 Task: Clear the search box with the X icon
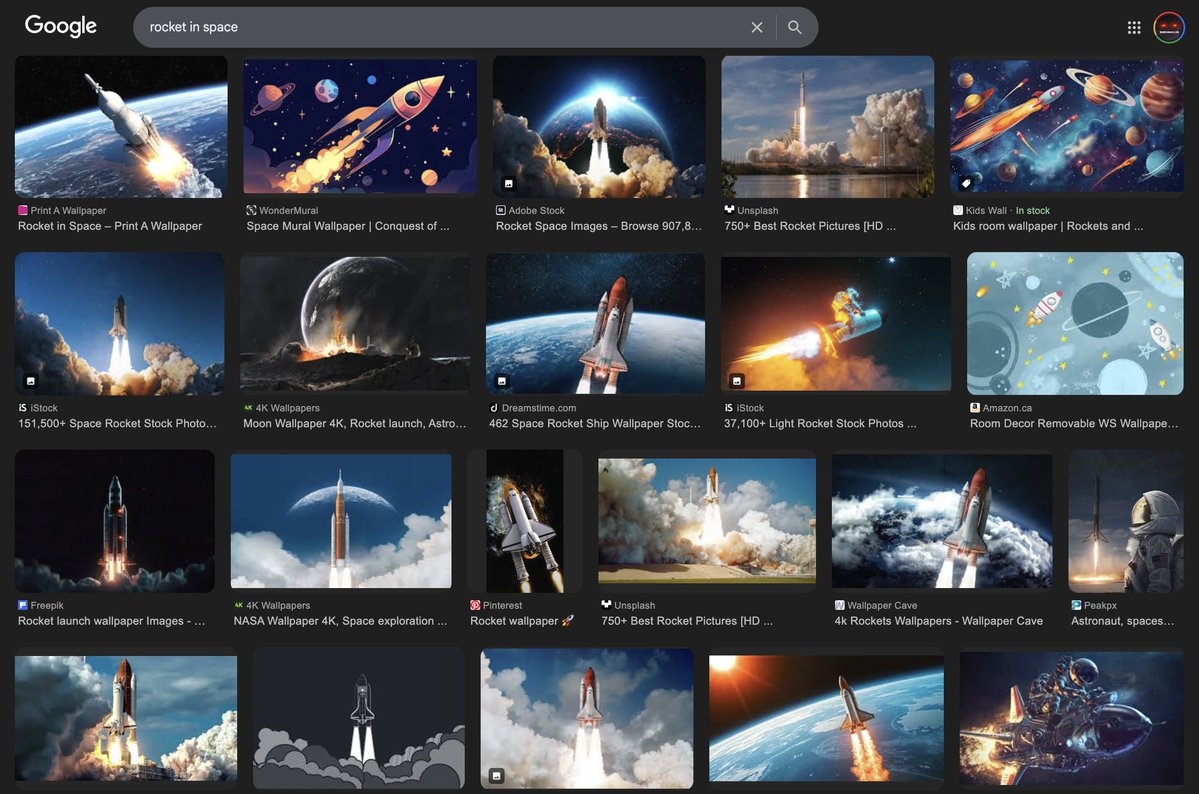(757, 28)
